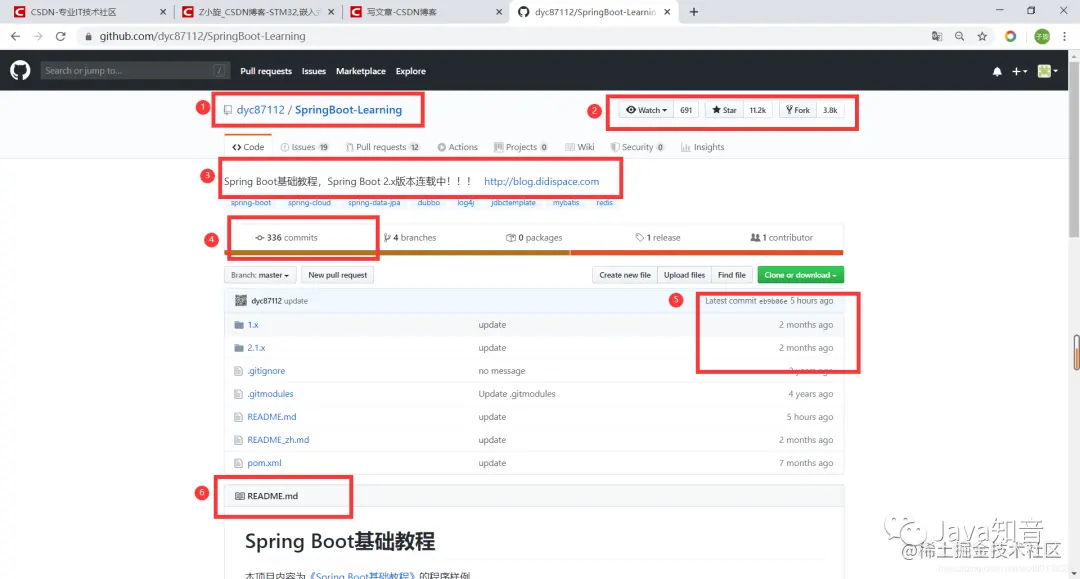The width and height of the screenshot is (1080, 579).
Task: Switch to repository Issues tab
Action: (x=304, y=147)
